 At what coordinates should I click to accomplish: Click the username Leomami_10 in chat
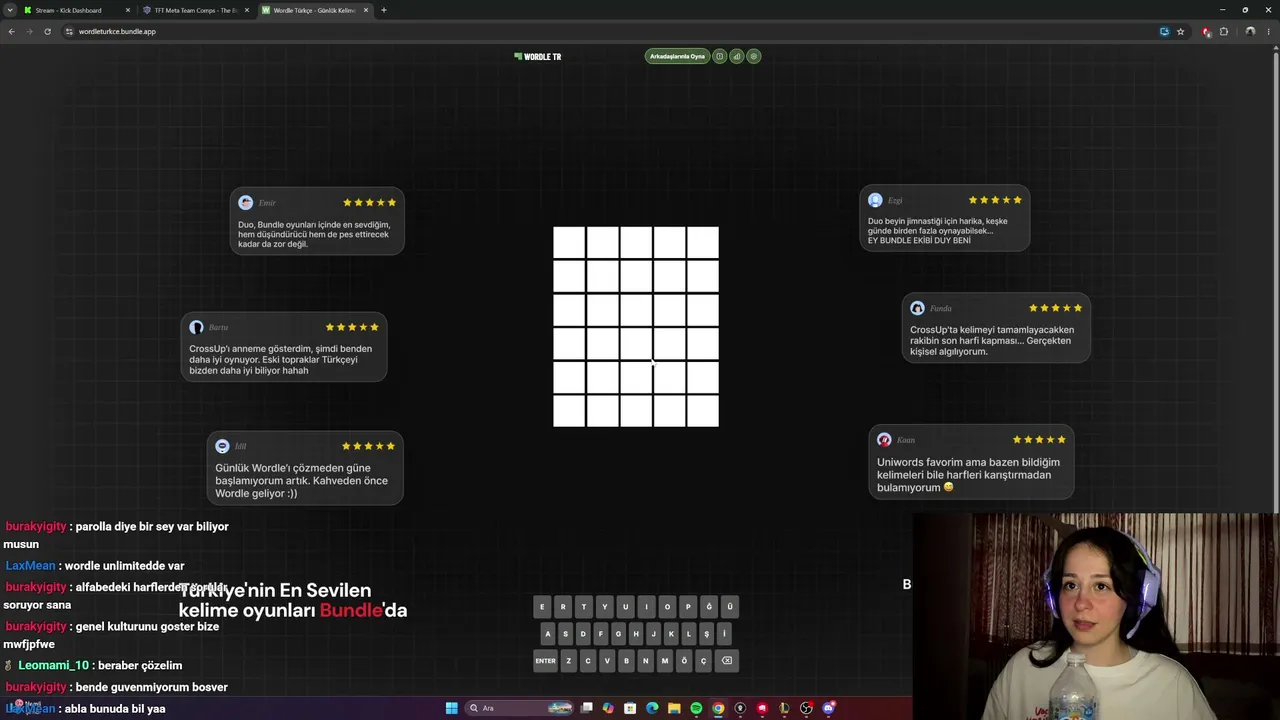(54, 666)
